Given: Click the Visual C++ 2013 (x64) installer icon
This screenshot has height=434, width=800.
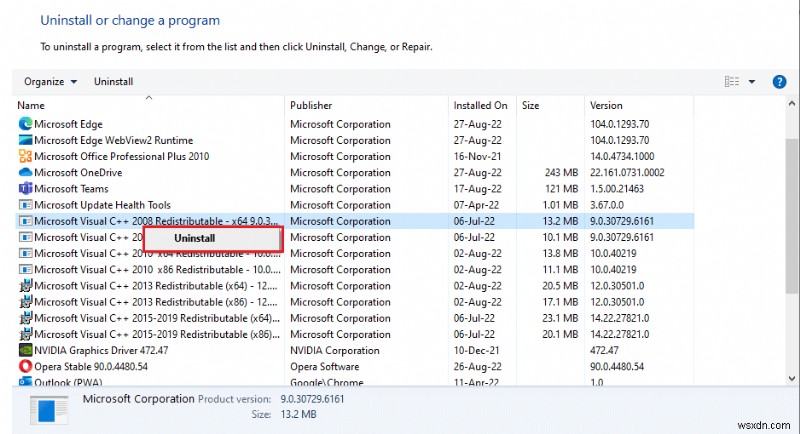Looking at the screenshot, I should click(25, 286).
